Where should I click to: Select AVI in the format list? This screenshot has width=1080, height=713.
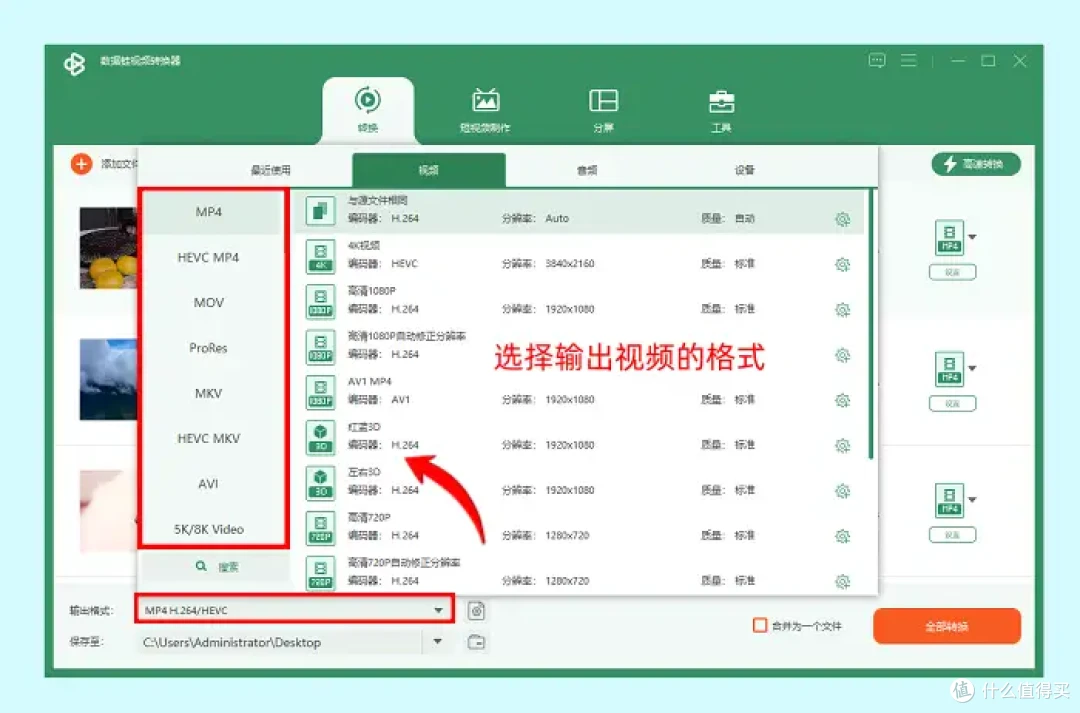pyautogui.click(x=209, y=484)
